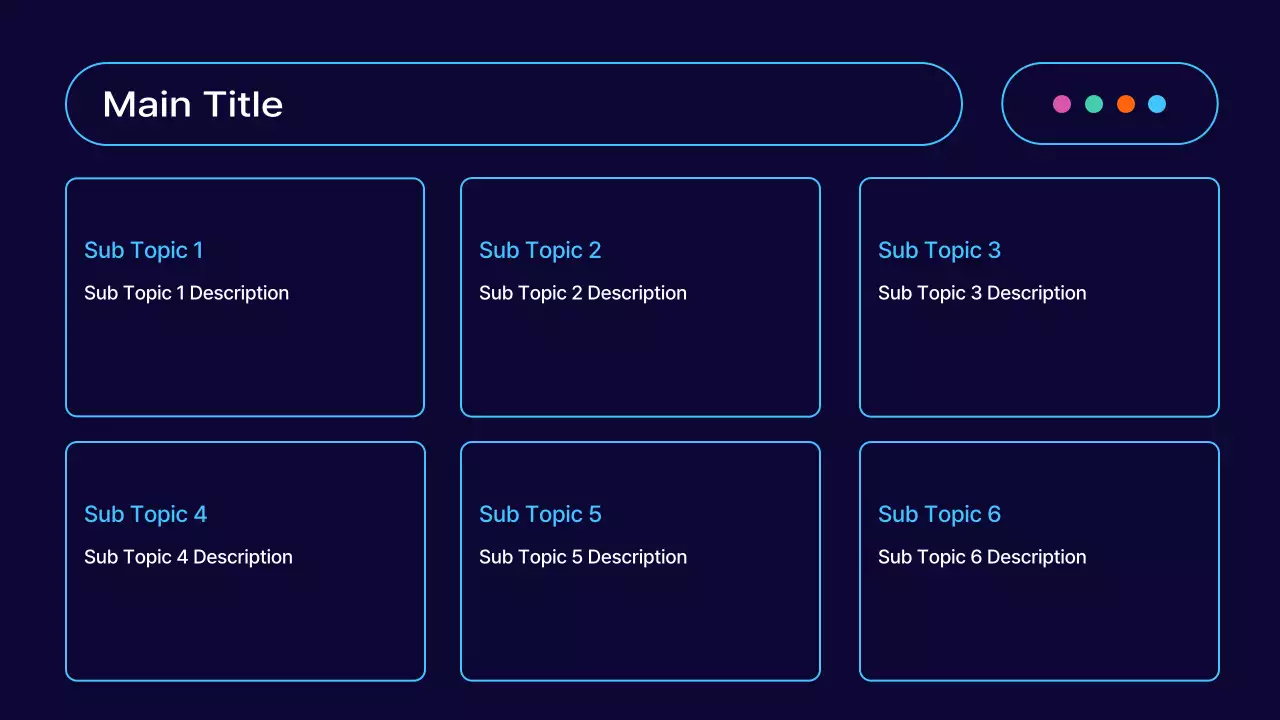Click the Sub Topic 2 heading

[540, 250]
